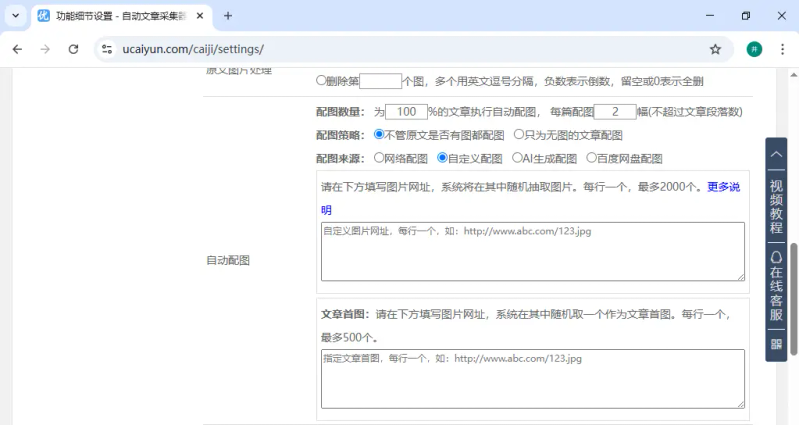Open the QR code icon in side panel

776,344
